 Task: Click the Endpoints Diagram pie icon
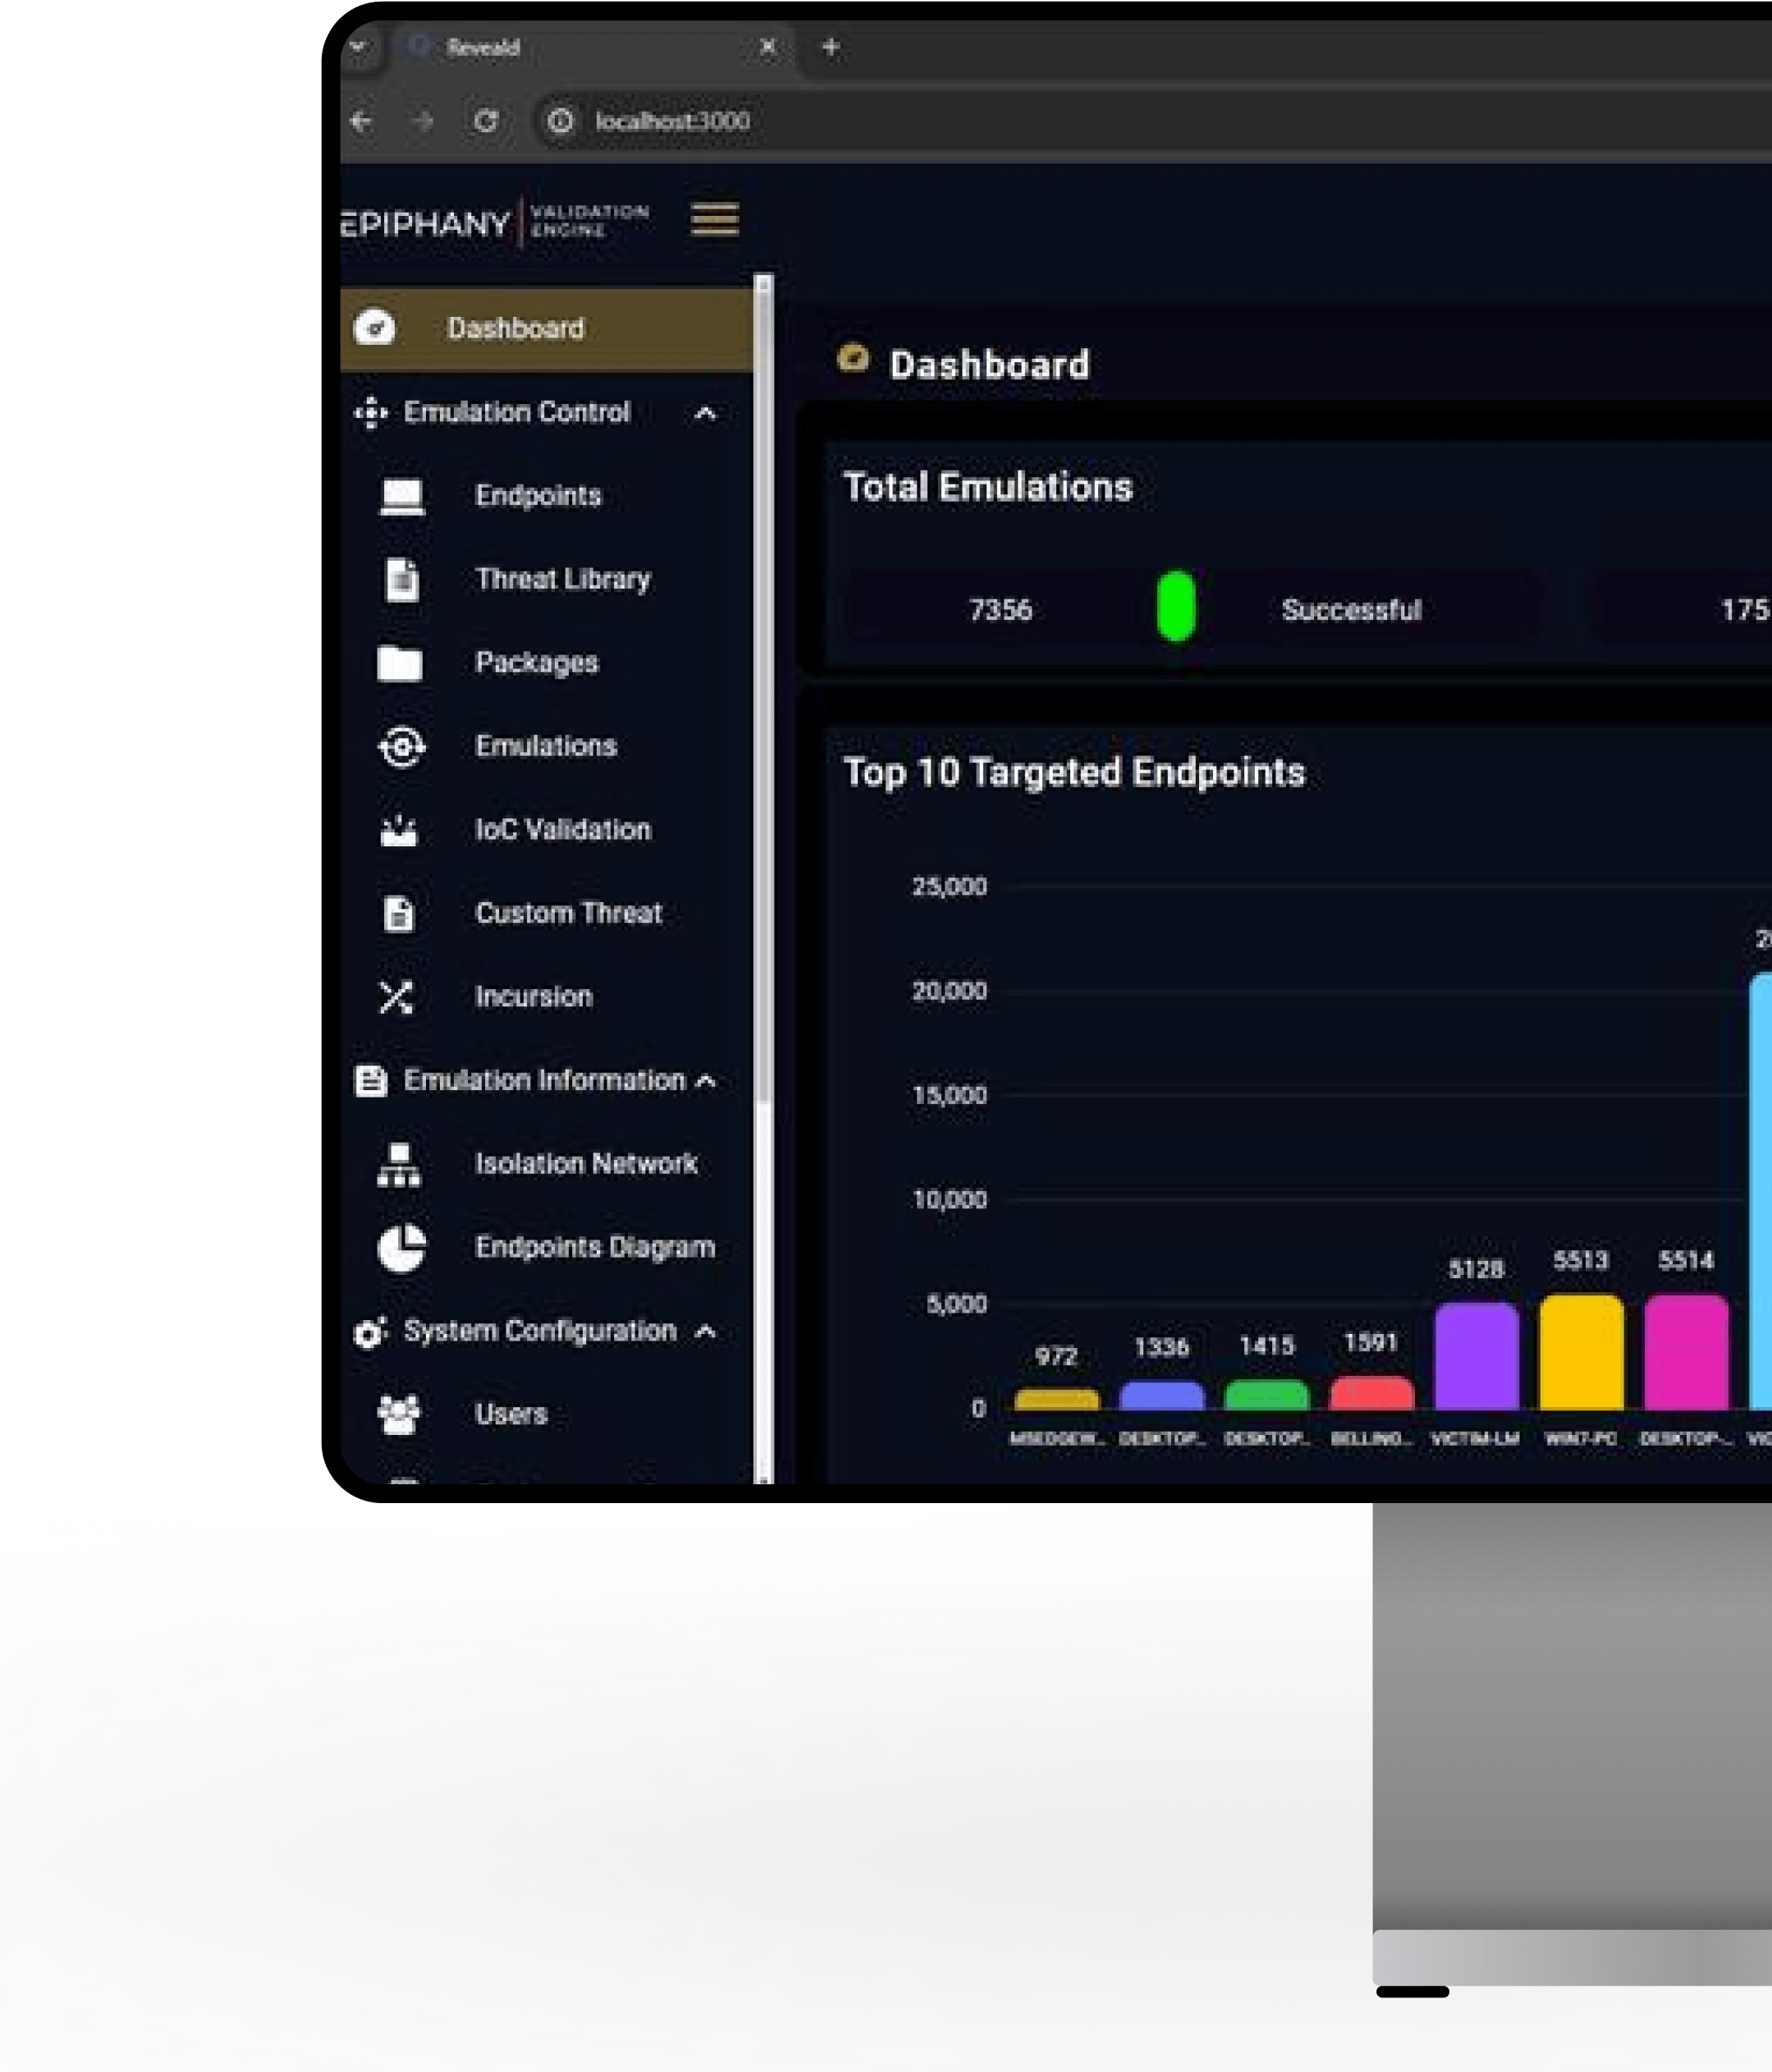click(x=402, y=1248)
